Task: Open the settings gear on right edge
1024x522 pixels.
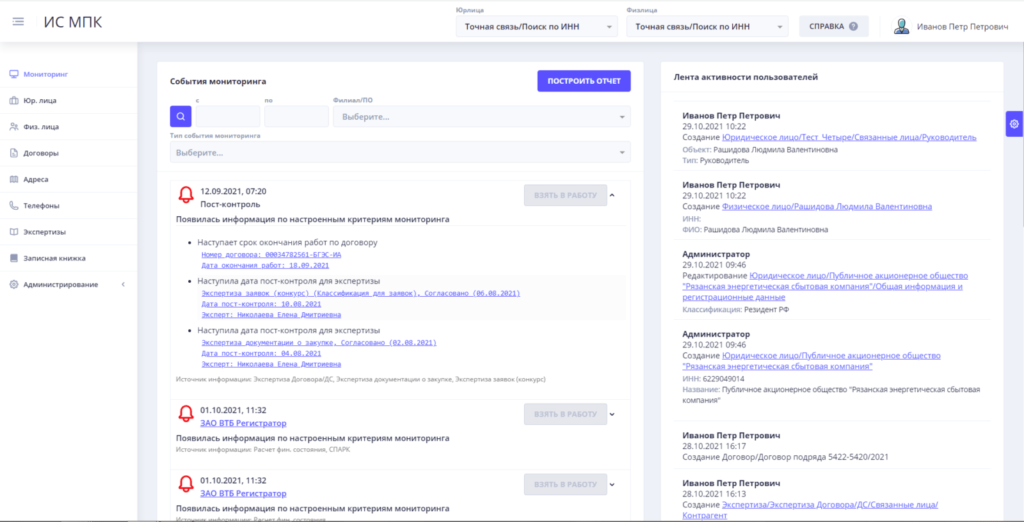Action: [1014, 123]
